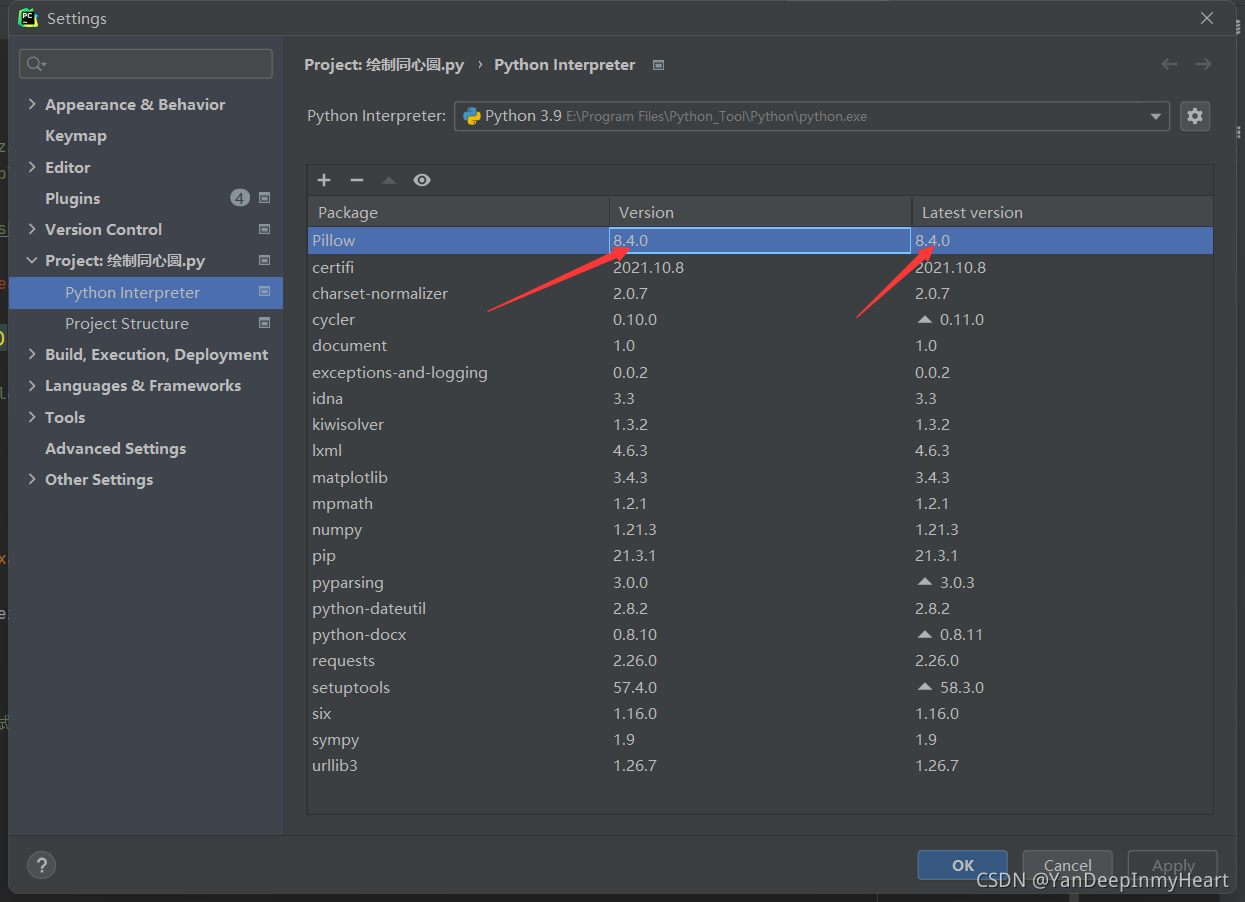Expand the Other Settings section
The height and width of the screenshot is (902, 1245).
[x=32, y=479]
